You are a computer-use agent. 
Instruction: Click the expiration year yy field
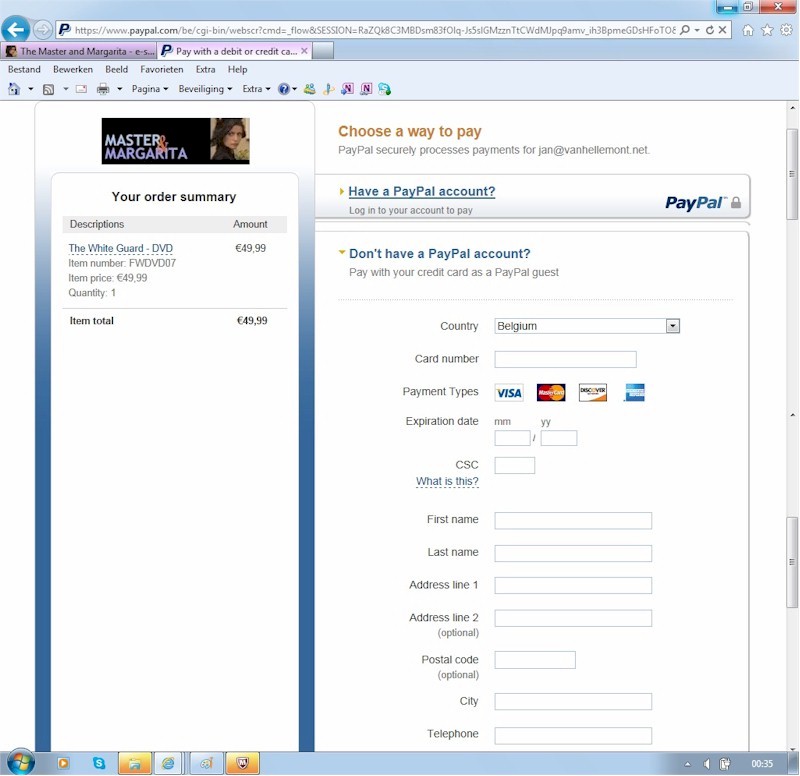pyautogui.click(x=559, y=438)
